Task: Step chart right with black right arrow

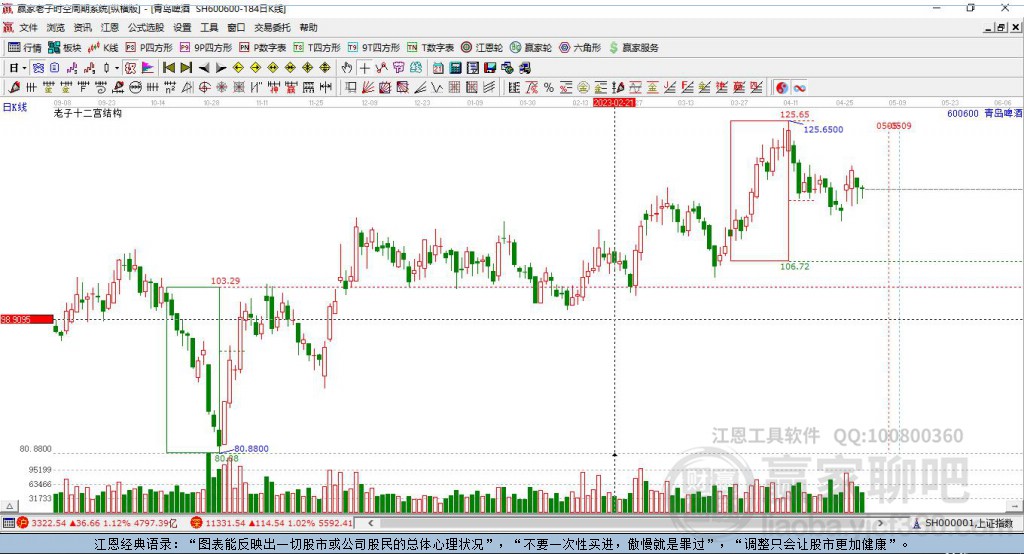Action: pos(221,68)
